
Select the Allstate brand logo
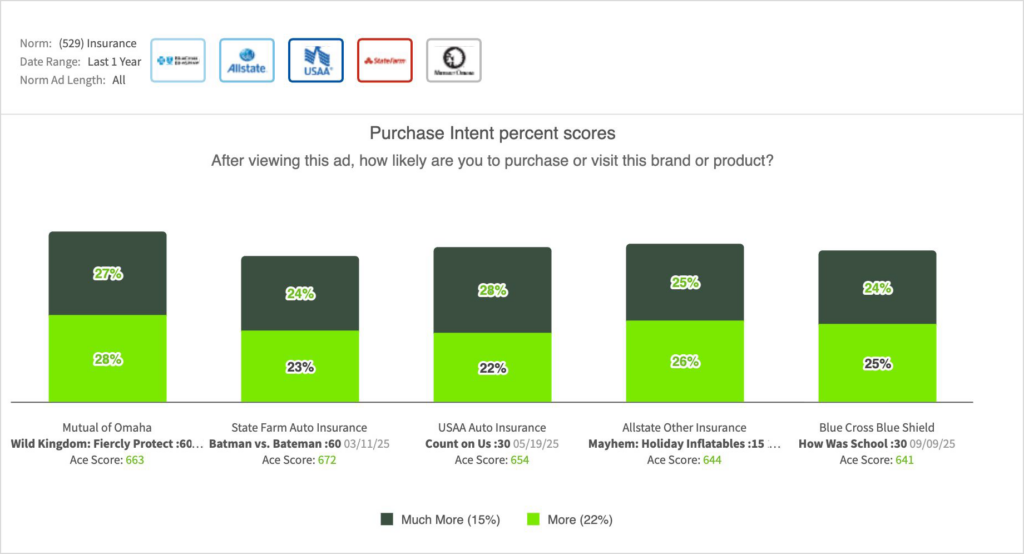pos(246,60)
